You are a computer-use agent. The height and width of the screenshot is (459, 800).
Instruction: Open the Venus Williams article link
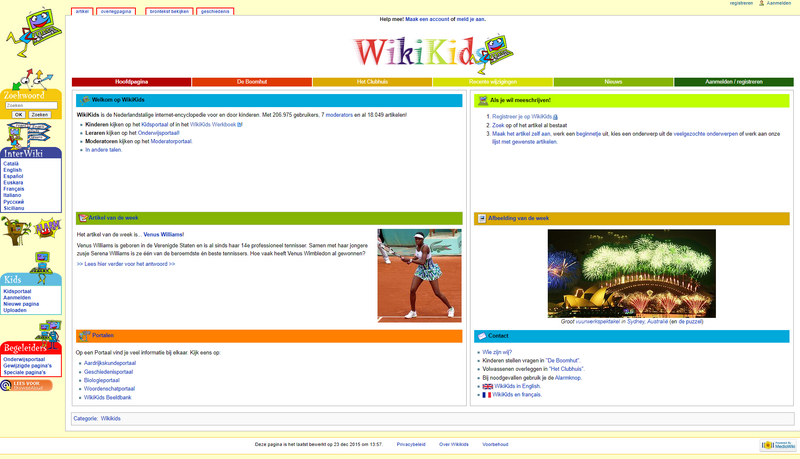[x=163, y=235]
